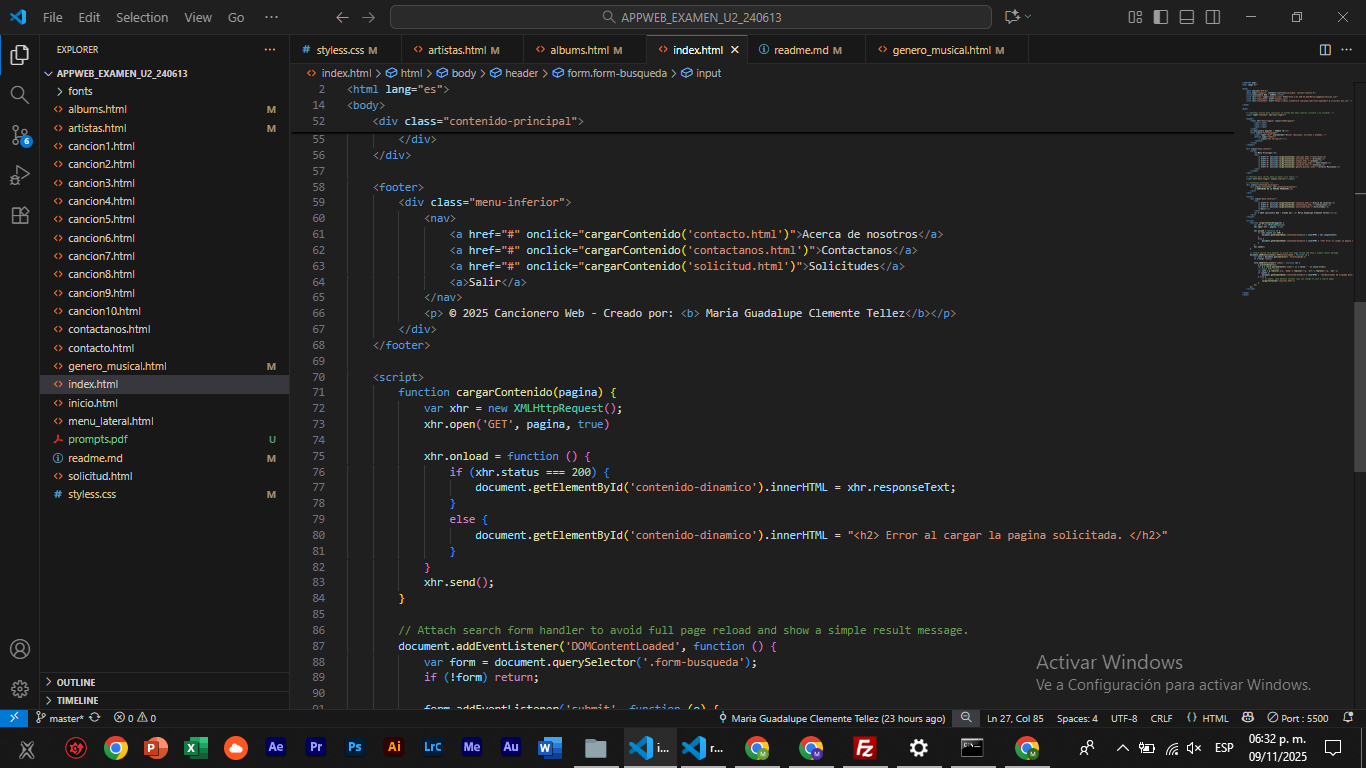
Task: Open the chat dropdown arrow in title bar
Action: click(1028, 17)
